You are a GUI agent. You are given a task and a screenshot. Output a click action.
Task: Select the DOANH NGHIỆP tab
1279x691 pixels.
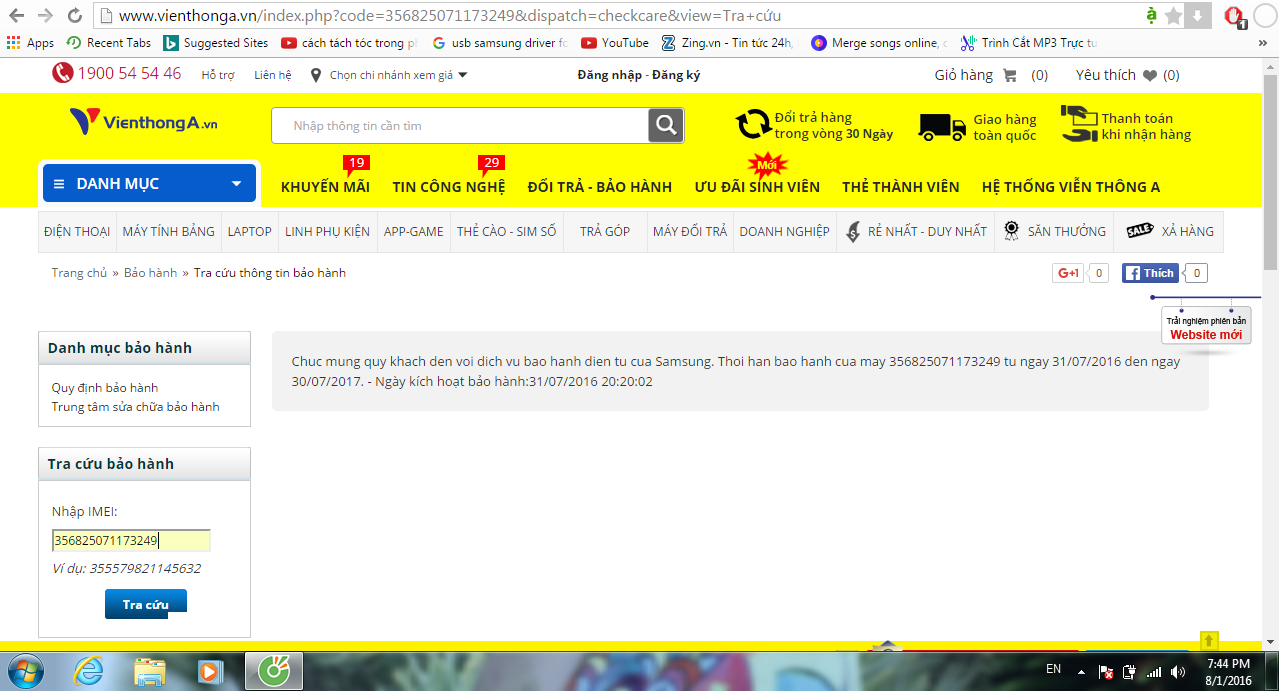click(x=784, y=231)
